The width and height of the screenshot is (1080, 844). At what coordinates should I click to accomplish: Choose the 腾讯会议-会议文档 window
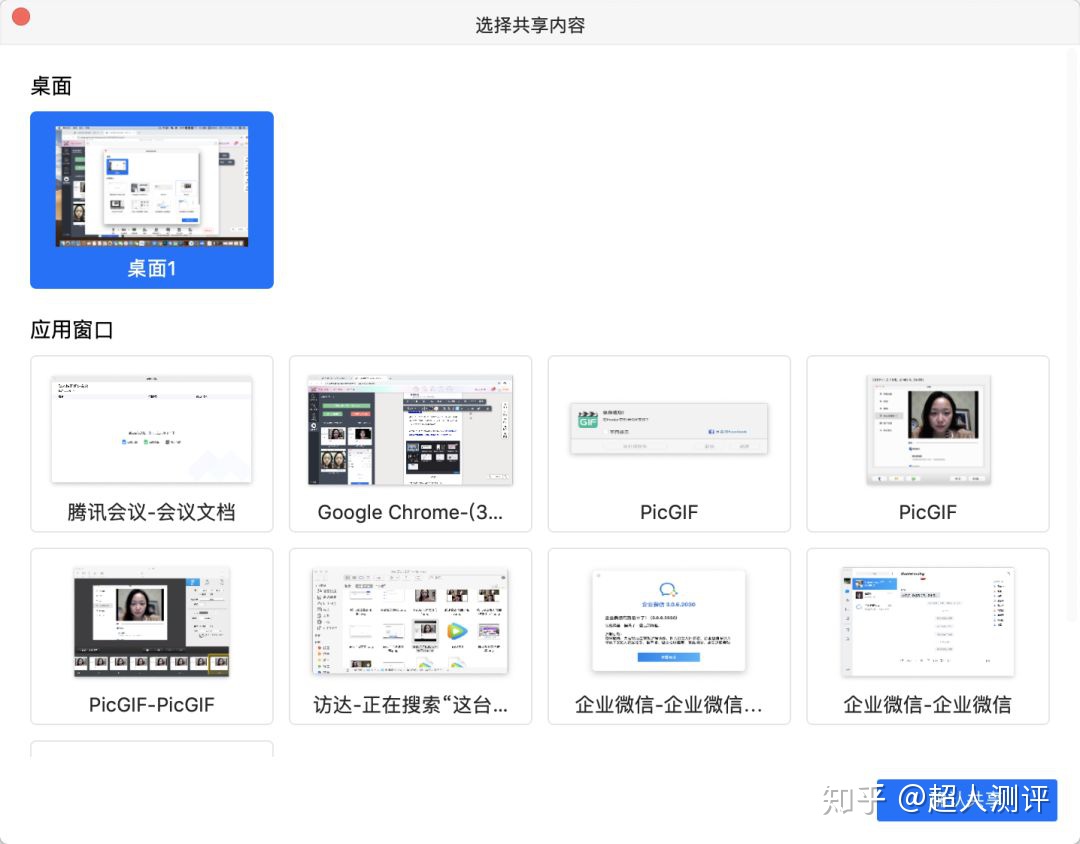tap(152, 444)
